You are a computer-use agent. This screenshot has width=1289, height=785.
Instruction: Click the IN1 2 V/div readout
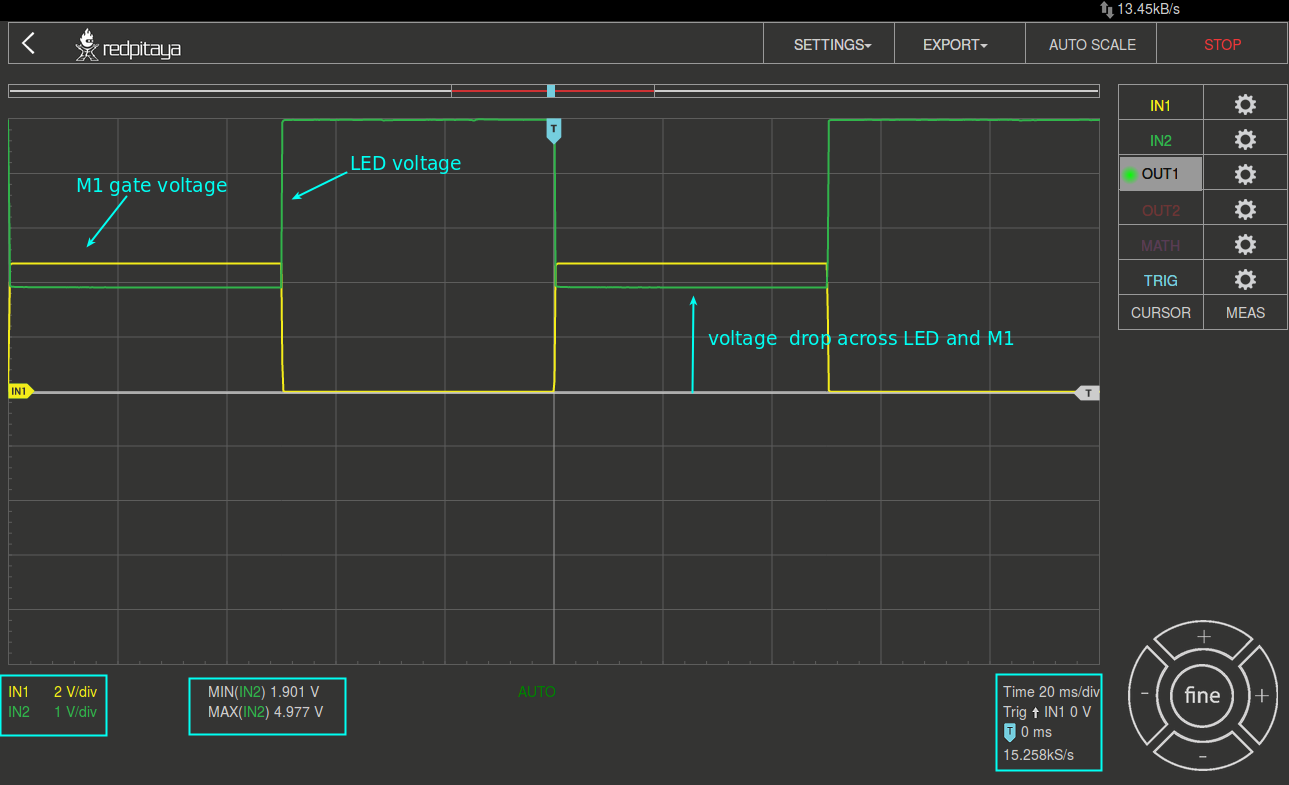click(53, 692)
